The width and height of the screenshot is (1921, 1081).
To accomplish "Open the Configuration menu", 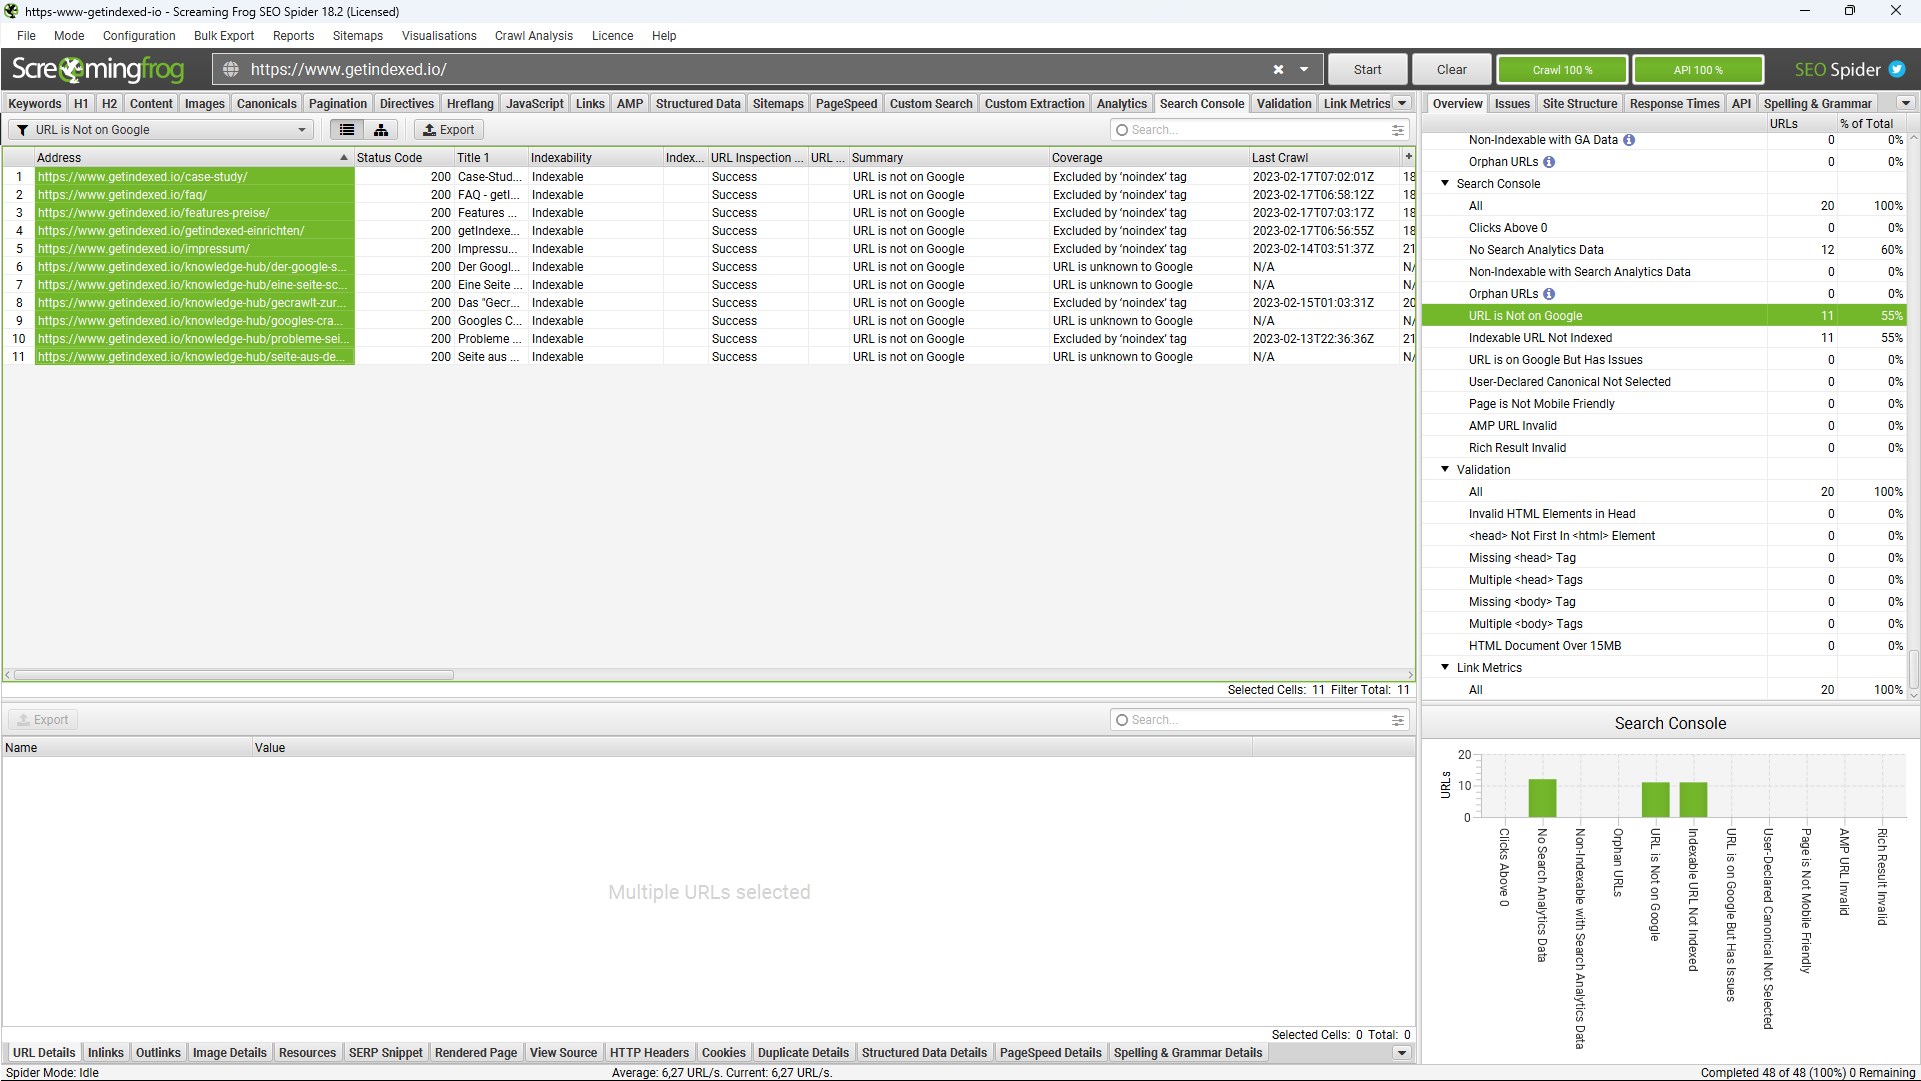I will coord(139,36).
